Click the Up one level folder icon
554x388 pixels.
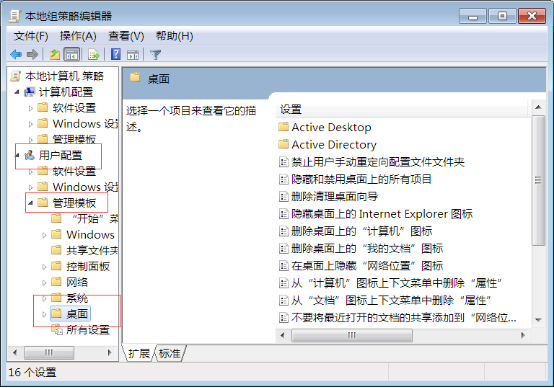pyautogui.click(x=54, y=54)
